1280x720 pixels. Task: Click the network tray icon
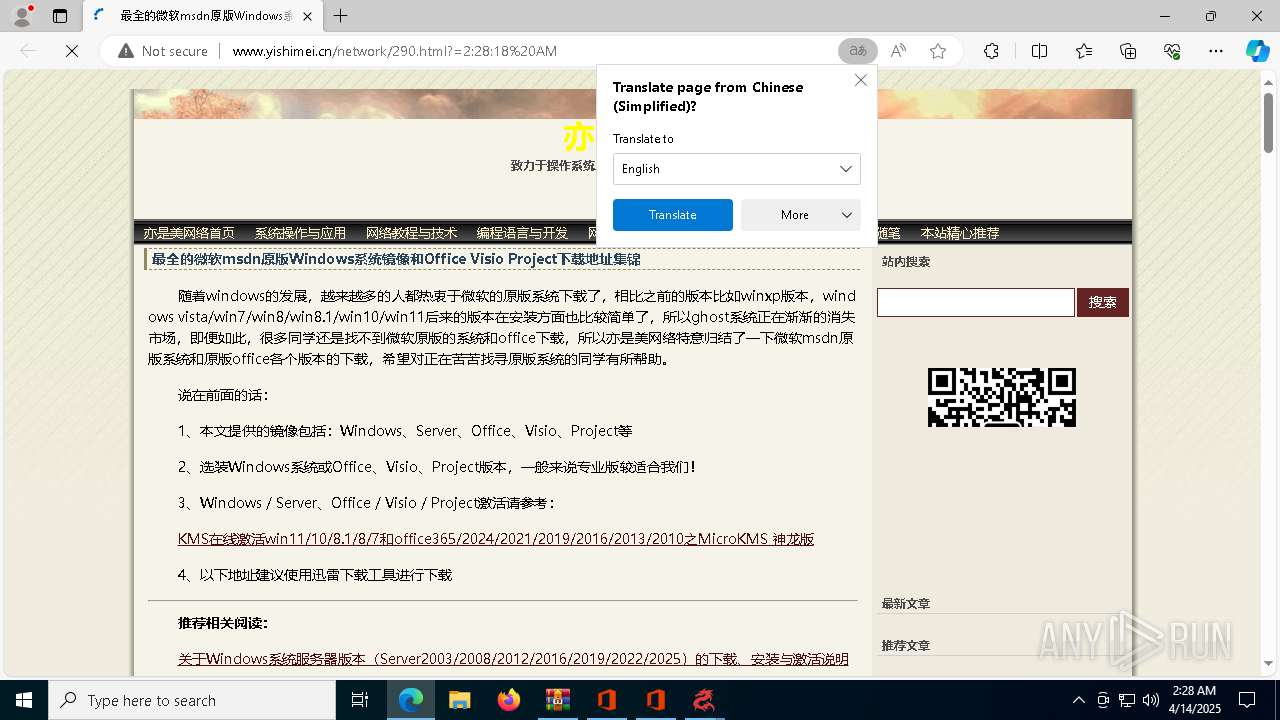coord(1127,700)
